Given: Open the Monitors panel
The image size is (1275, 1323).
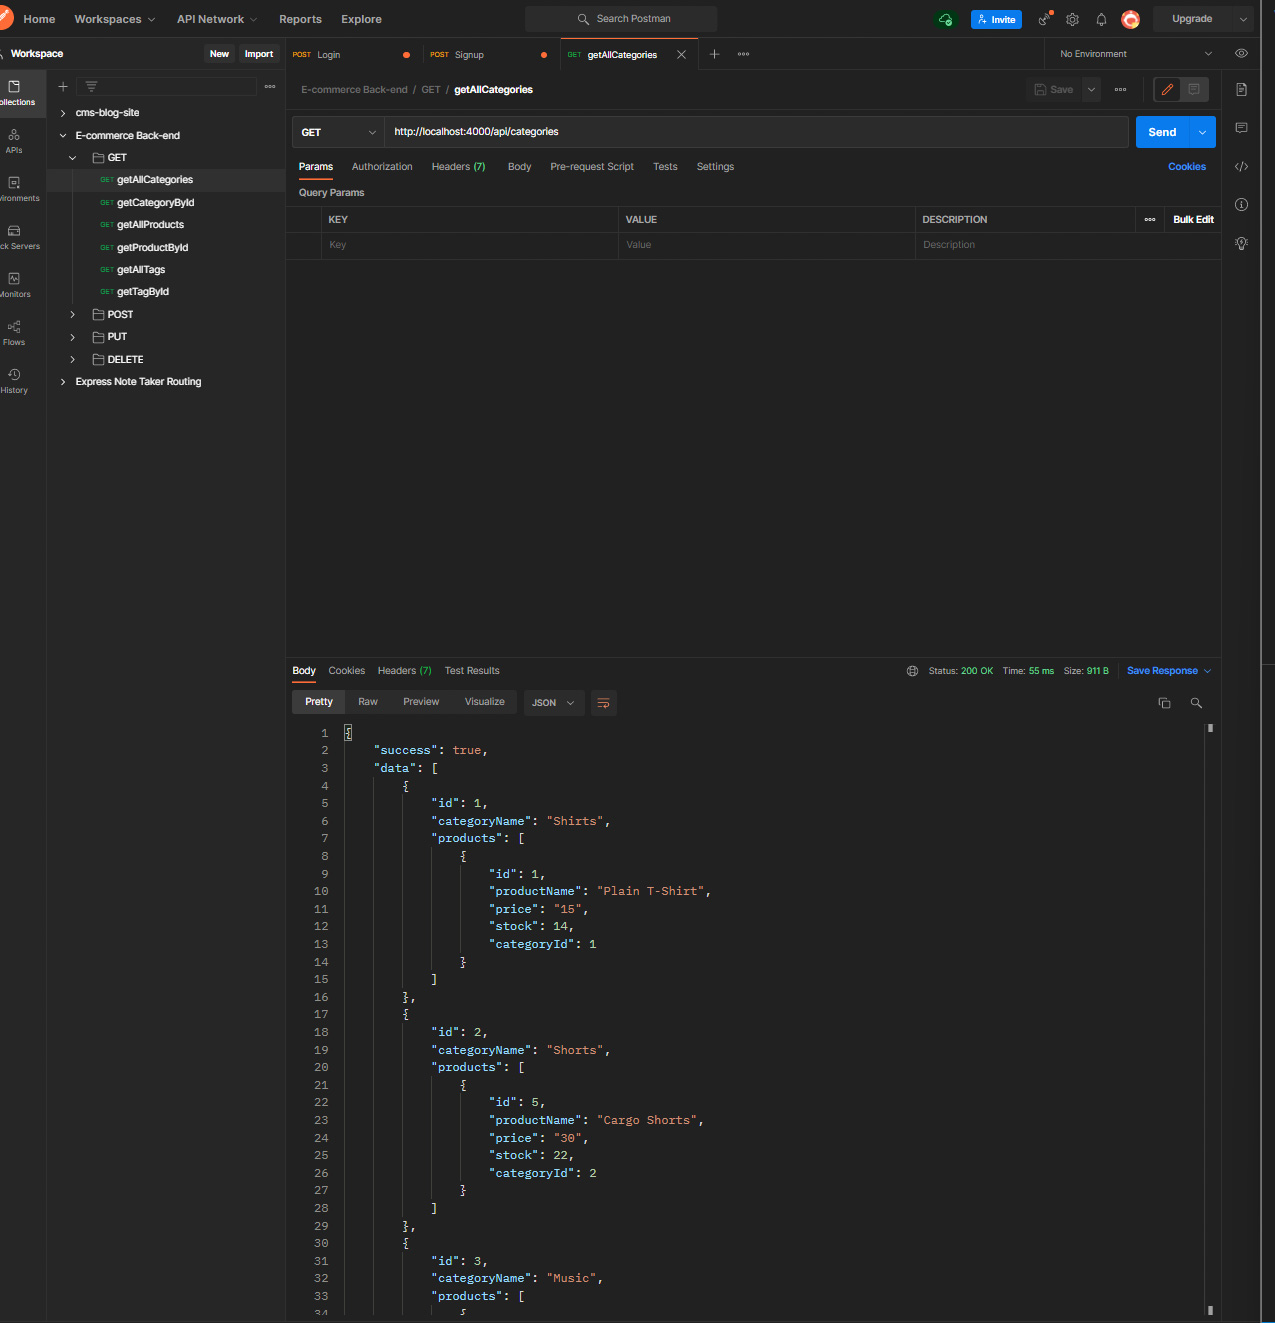Looking at the screenshot, I should pos(14,283).
